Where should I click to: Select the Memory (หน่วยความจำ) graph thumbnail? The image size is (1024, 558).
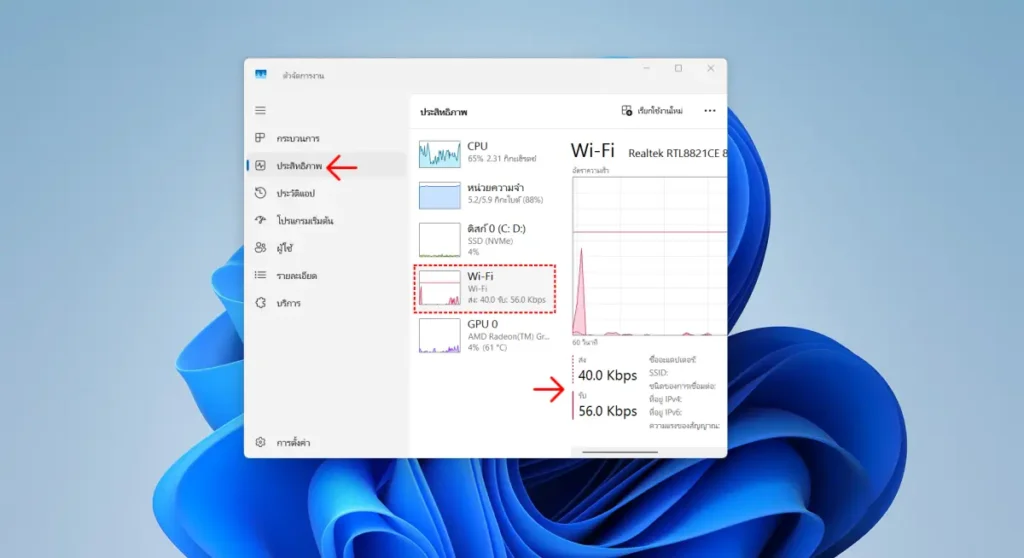(440, 195)
